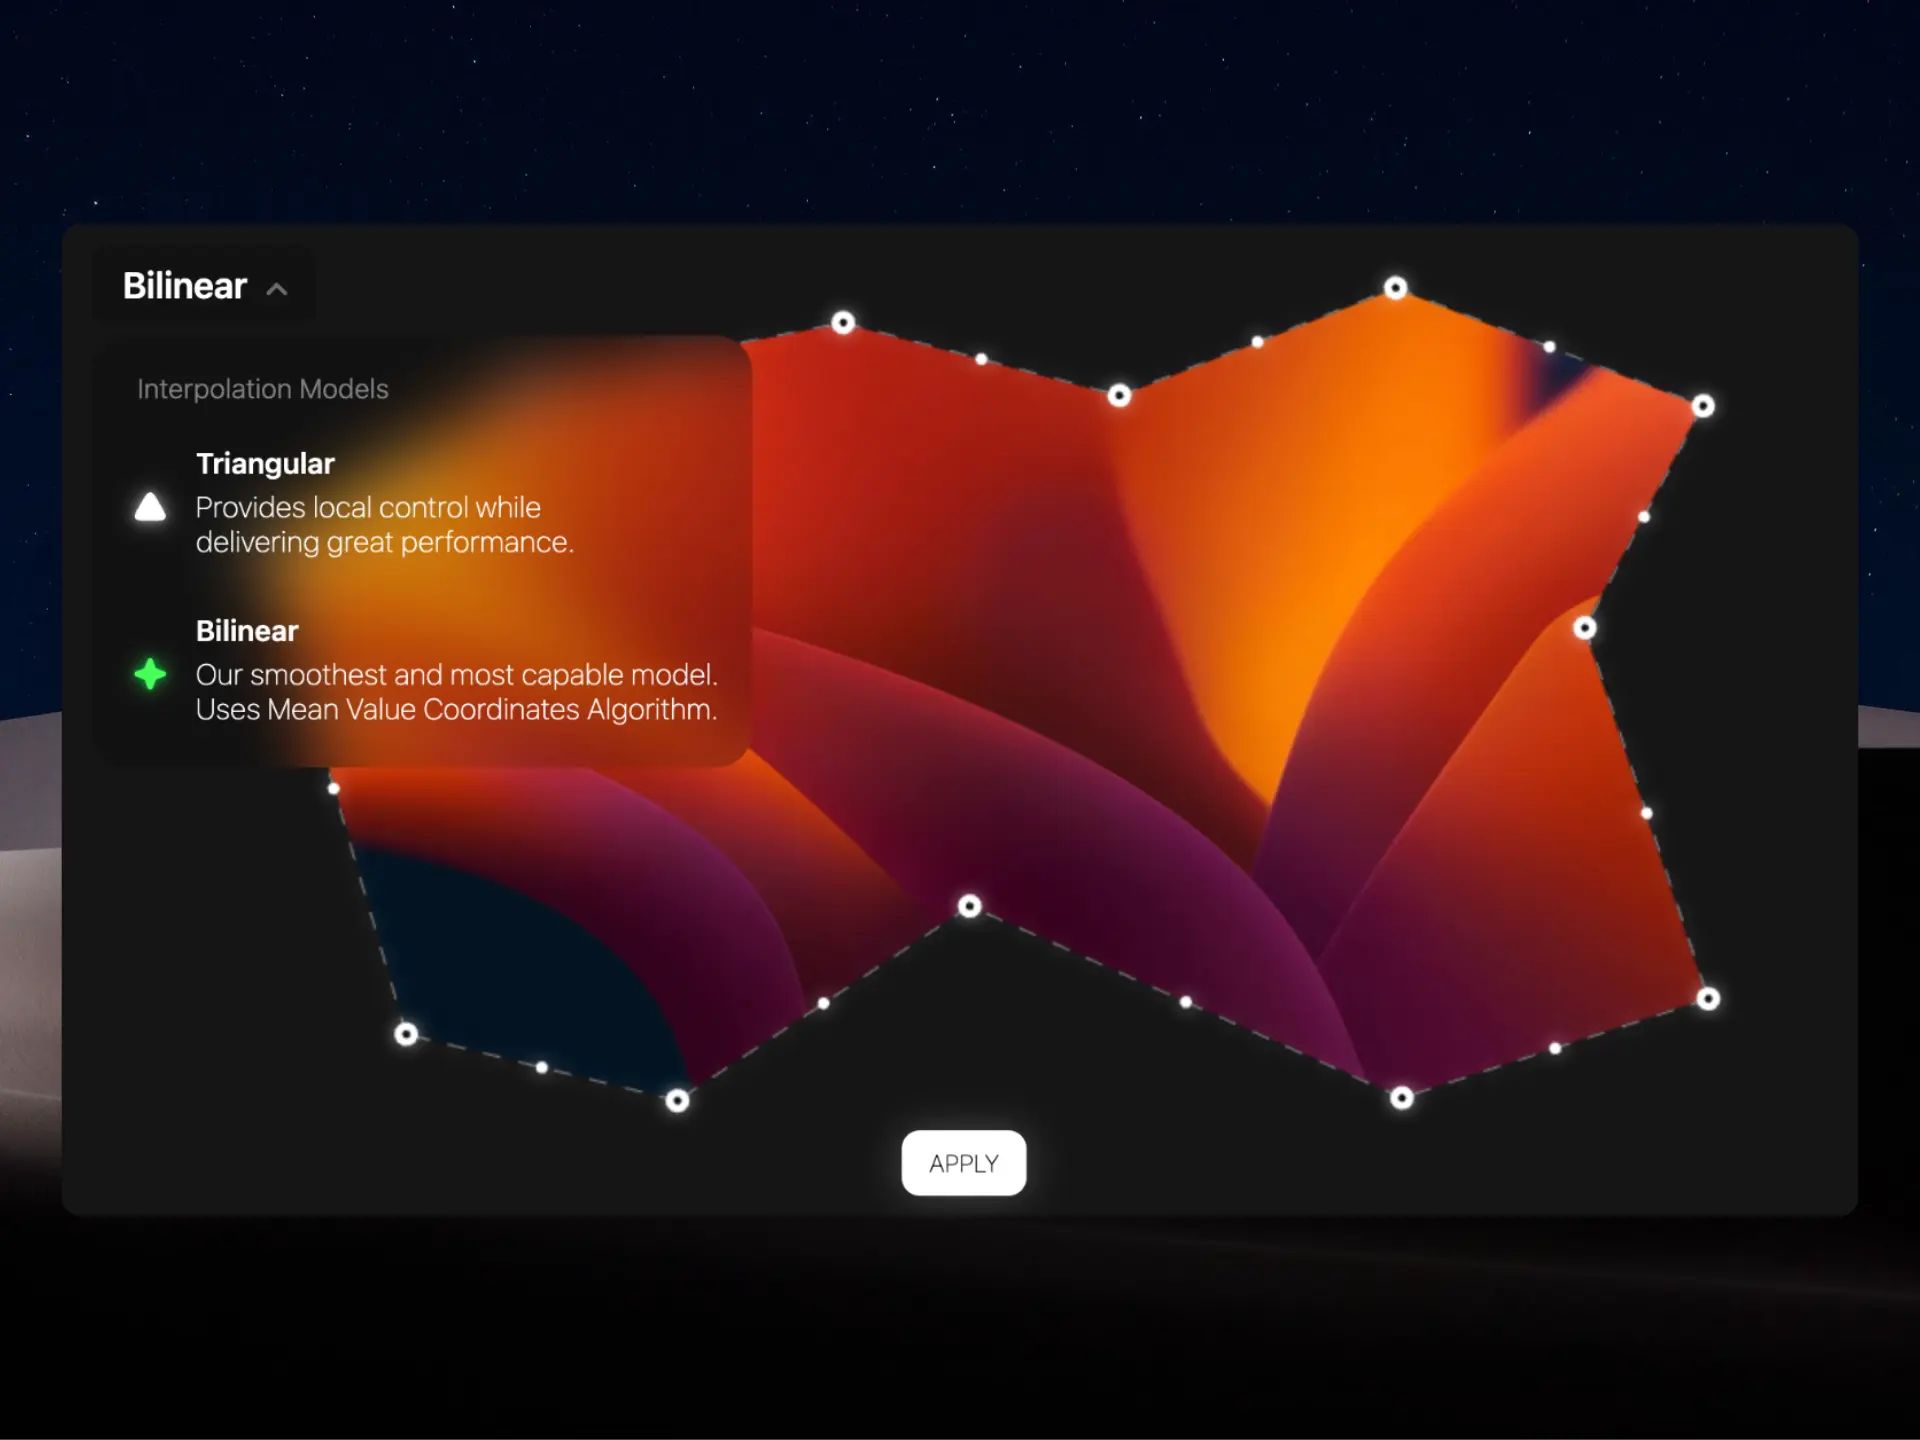
Task: Open the Bilinear model dropdown header
Action: (x=186, y=286)
